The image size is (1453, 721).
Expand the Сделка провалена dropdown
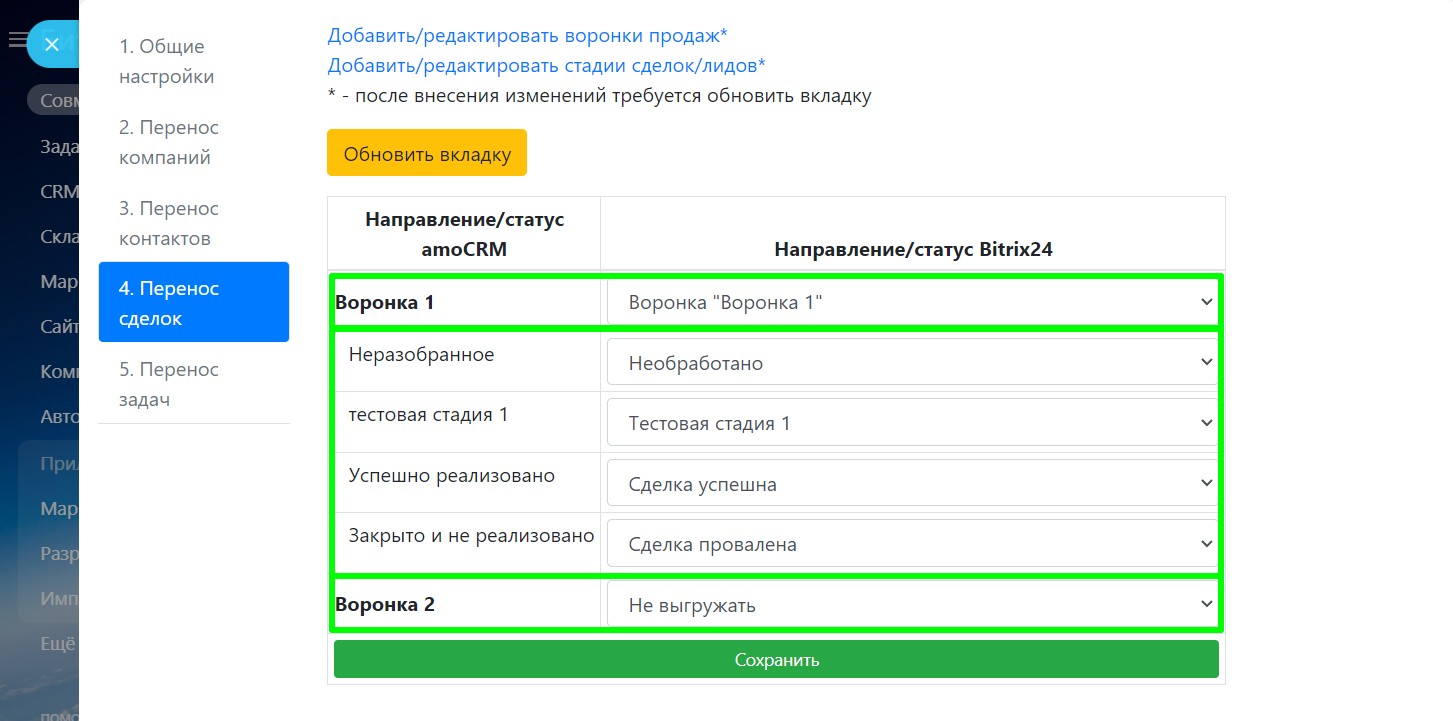point(912,545)
